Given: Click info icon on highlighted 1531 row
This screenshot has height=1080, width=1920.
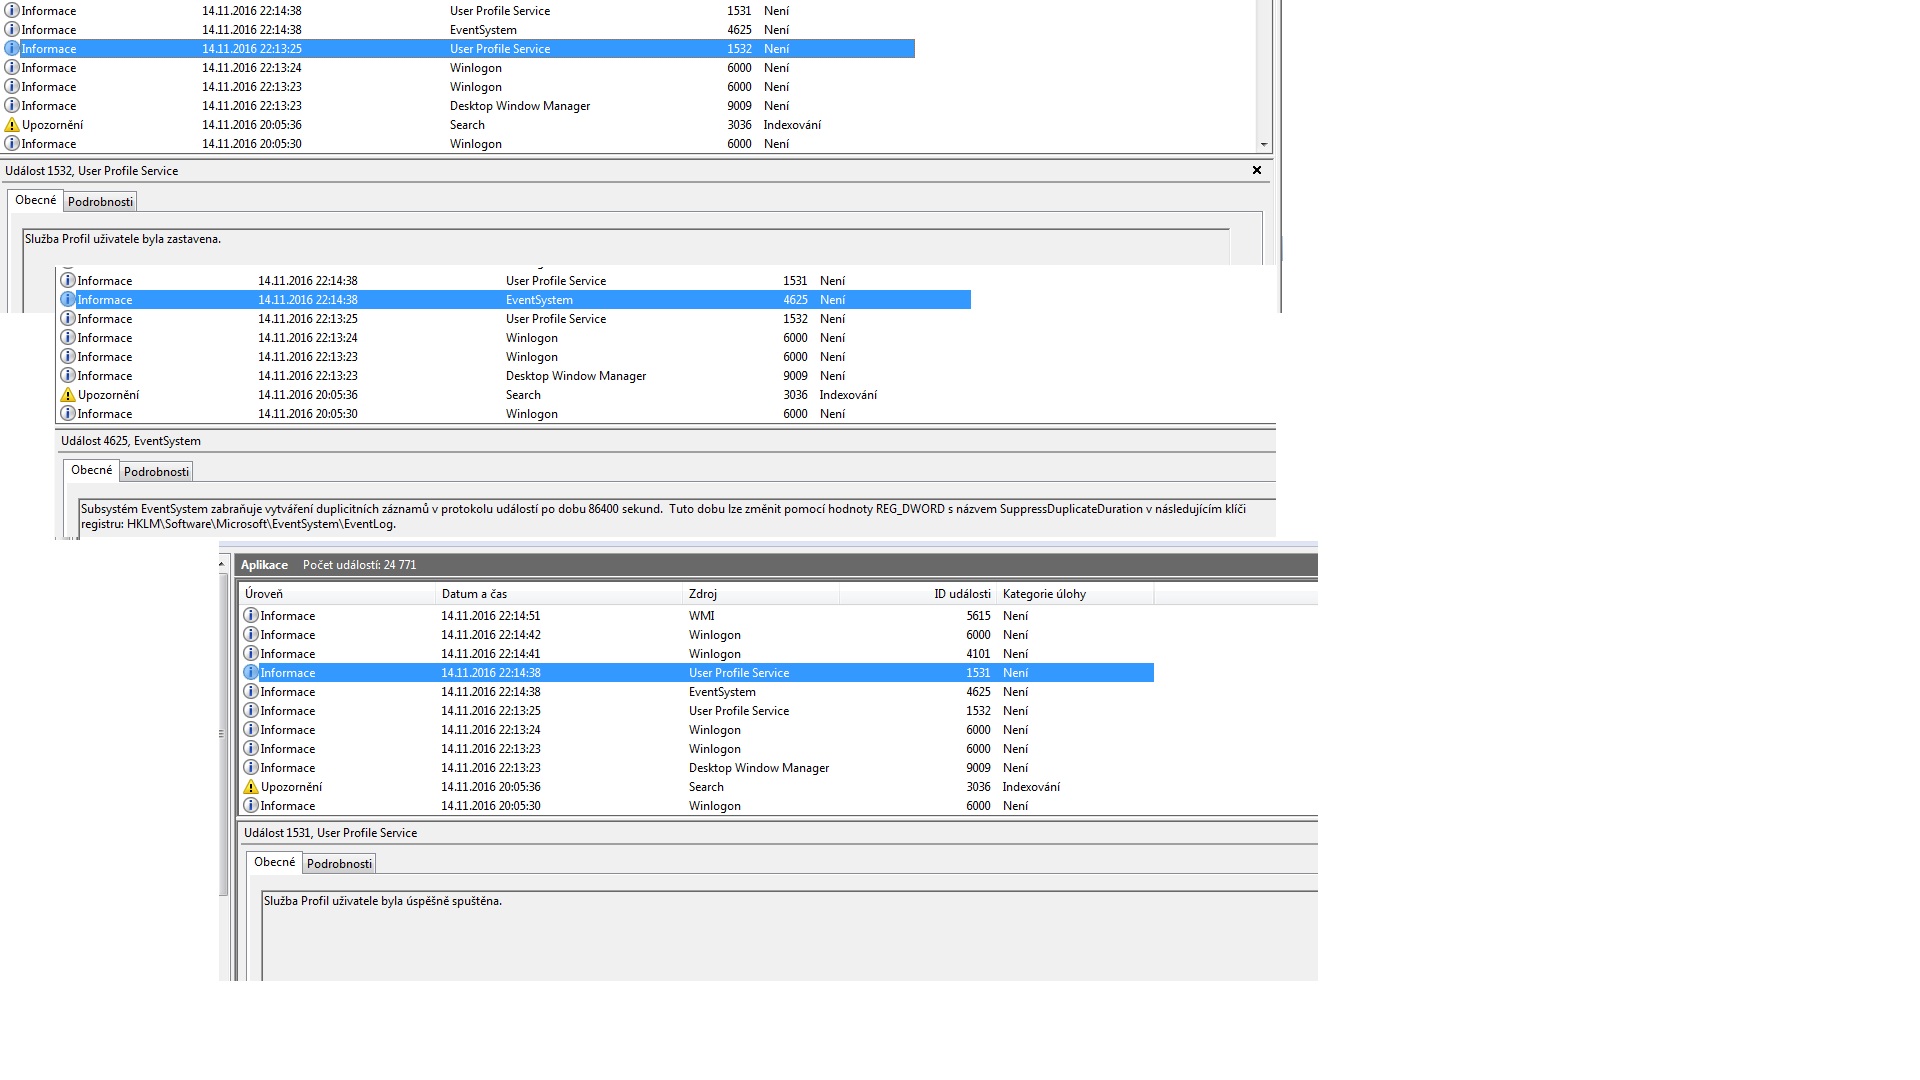Looking at the screenshot, I should coord(251,673).
